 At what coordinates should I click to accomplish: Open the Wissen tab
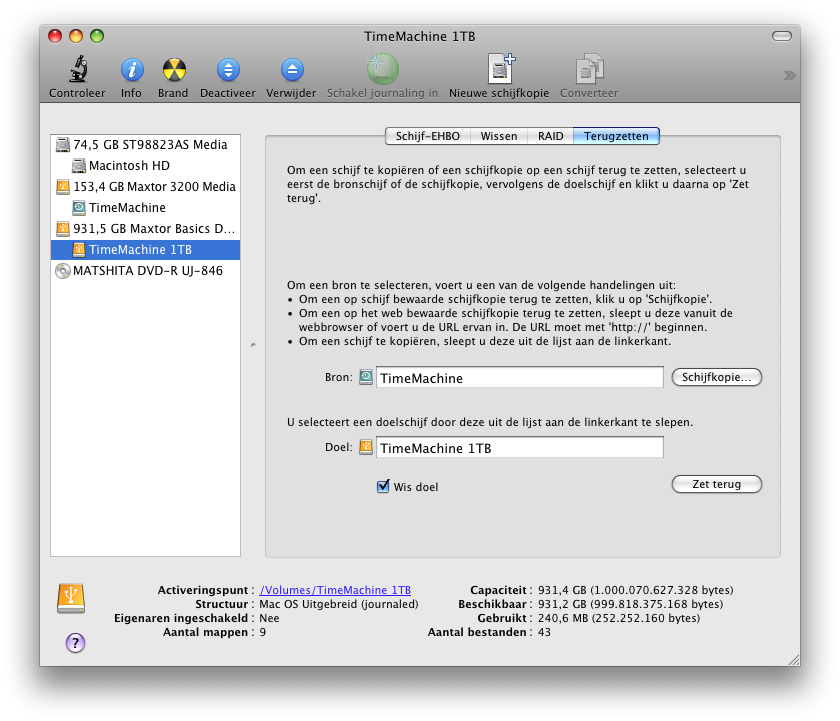click(x=498, y=136)
